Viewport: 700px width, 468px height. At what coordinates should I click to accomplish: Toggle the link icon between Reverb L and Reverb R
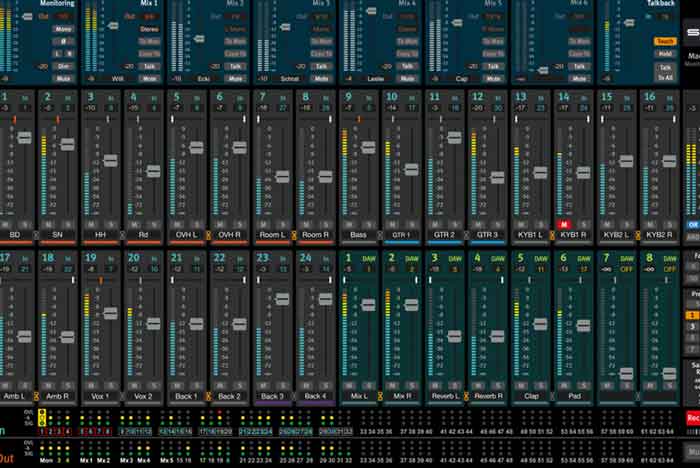pyautogui.click(x=466, y=396)
